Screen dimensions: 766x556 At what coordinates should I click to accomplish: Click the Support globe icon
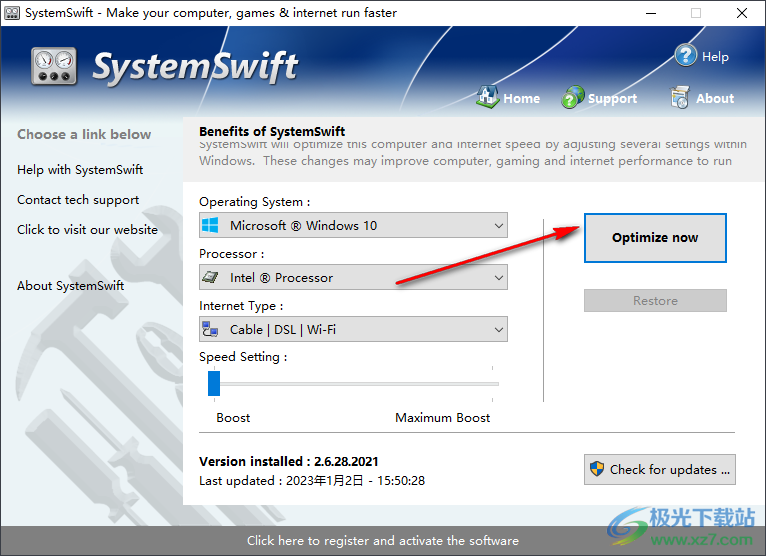point(573,97)
